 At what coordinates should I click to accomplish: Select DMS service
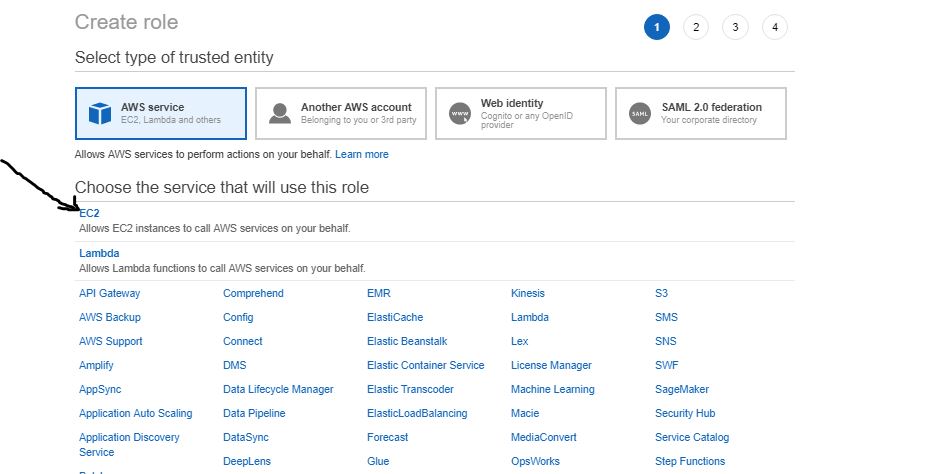[x=234, y=365]
